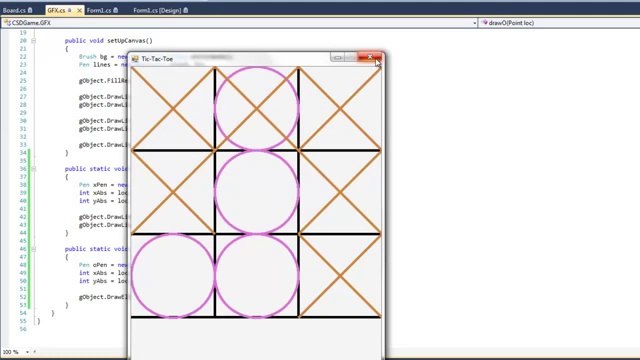The width and height of the screenshot is (640, 360).
Task: Click line number 19 in the gutter
Action: [x=23, y=33]
